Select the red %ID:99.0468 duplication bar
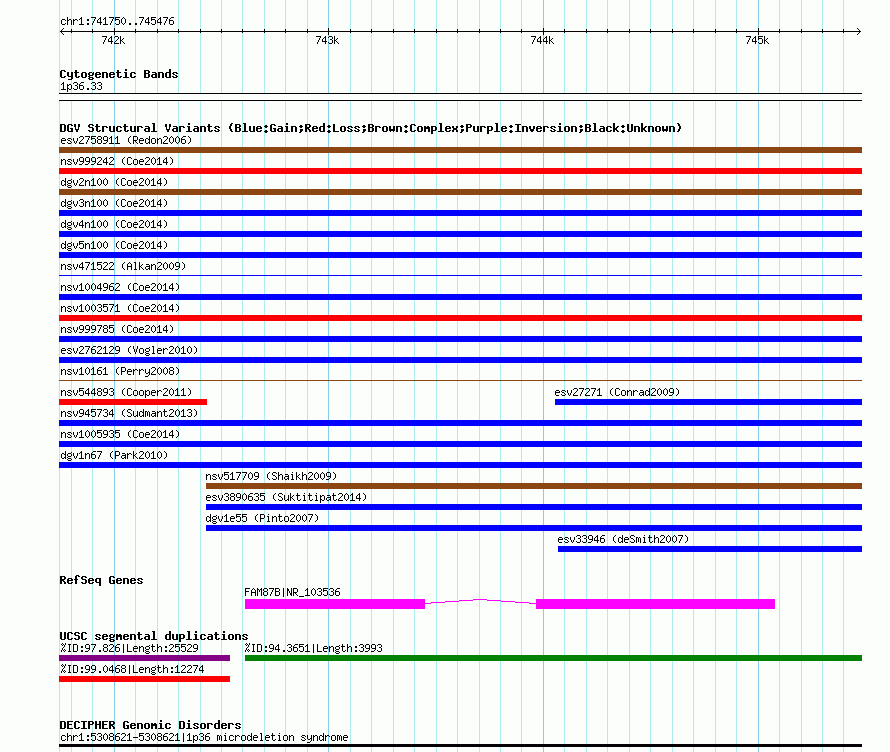 tap(145, 679)
